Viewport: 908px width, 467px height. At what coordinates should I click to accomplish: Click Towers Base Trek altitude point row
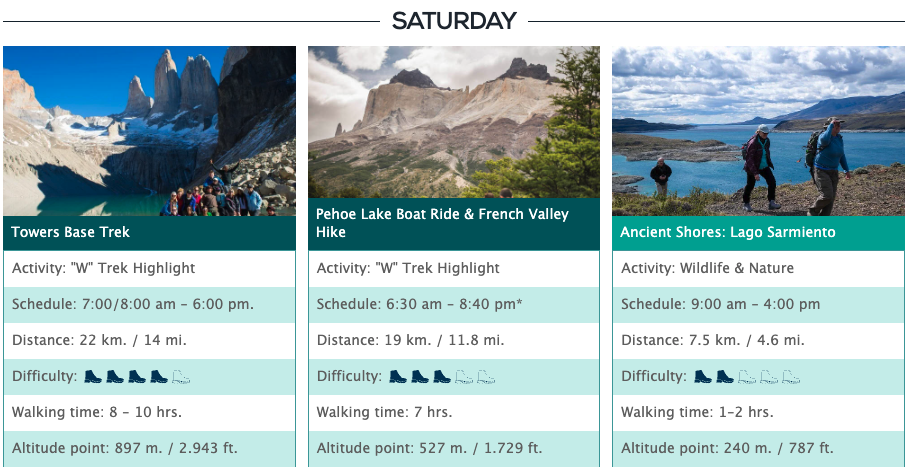pos(149,448)
